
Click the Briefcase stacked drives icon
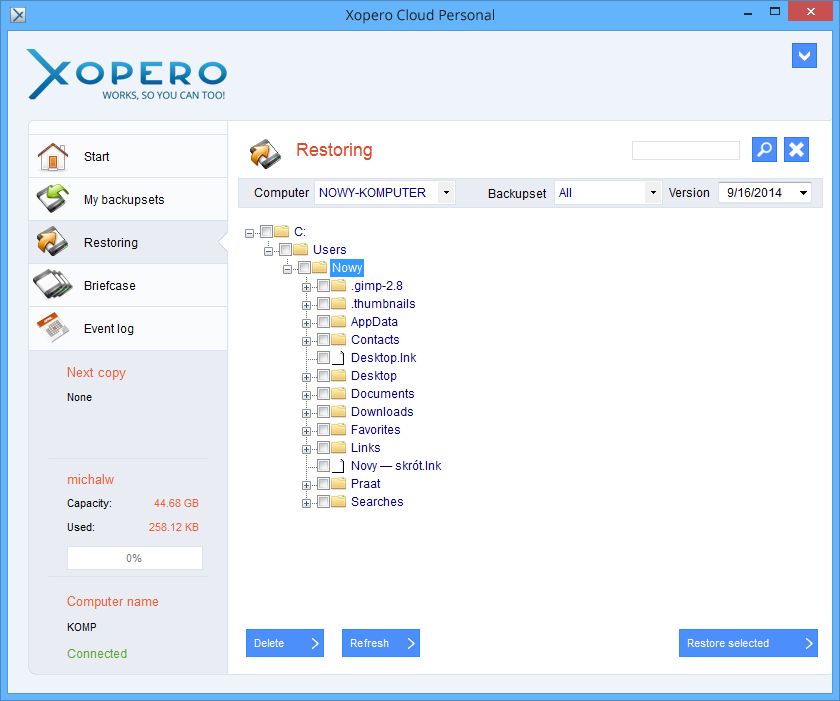tap(52, 284)
